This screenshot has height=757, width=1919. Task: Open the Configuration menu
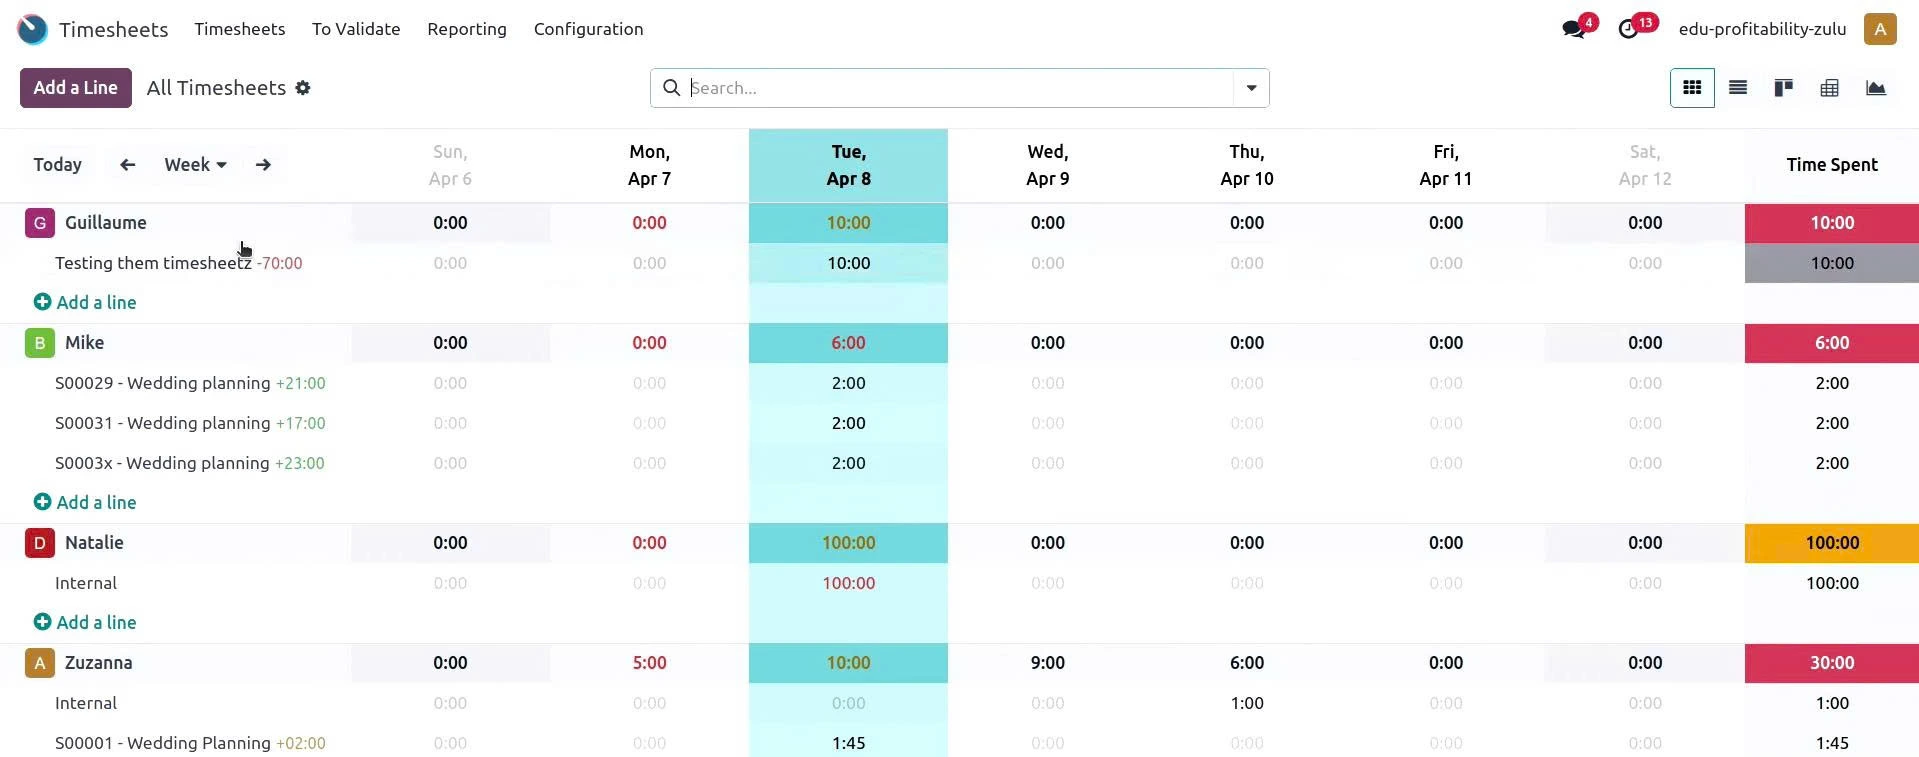point(588,29)
